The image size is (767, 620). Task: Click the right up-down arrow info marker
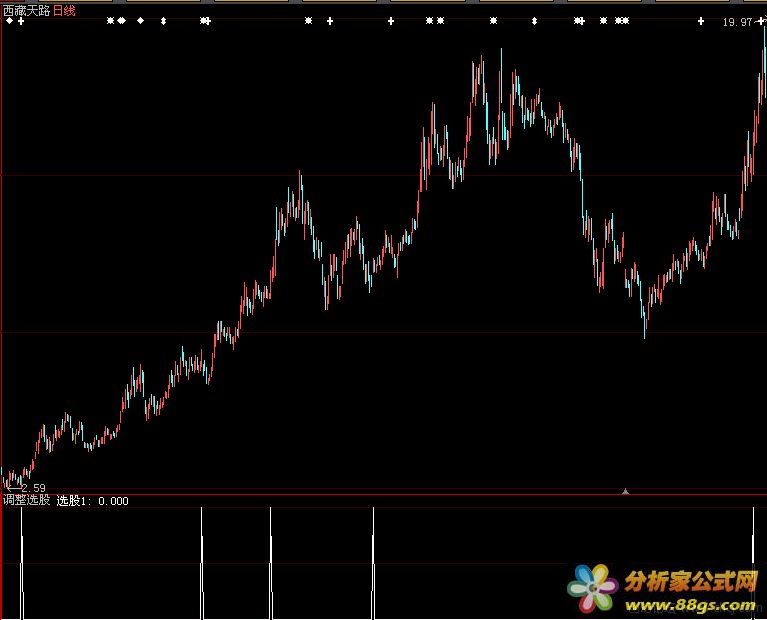click(x=534, y=21)
